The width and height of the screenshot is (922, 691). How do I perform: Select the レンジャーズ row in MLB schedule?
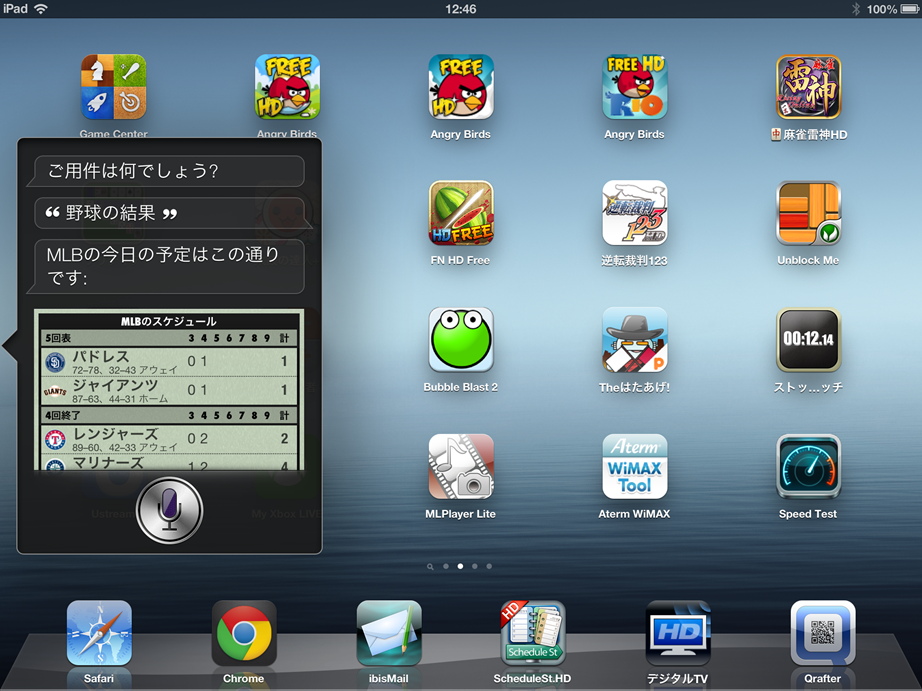click(169, 439)
